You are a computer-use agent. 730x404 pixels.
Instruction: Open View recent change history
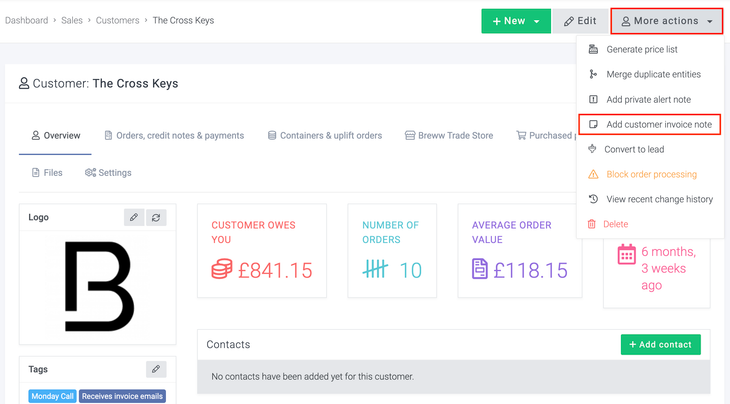(659, 199)
